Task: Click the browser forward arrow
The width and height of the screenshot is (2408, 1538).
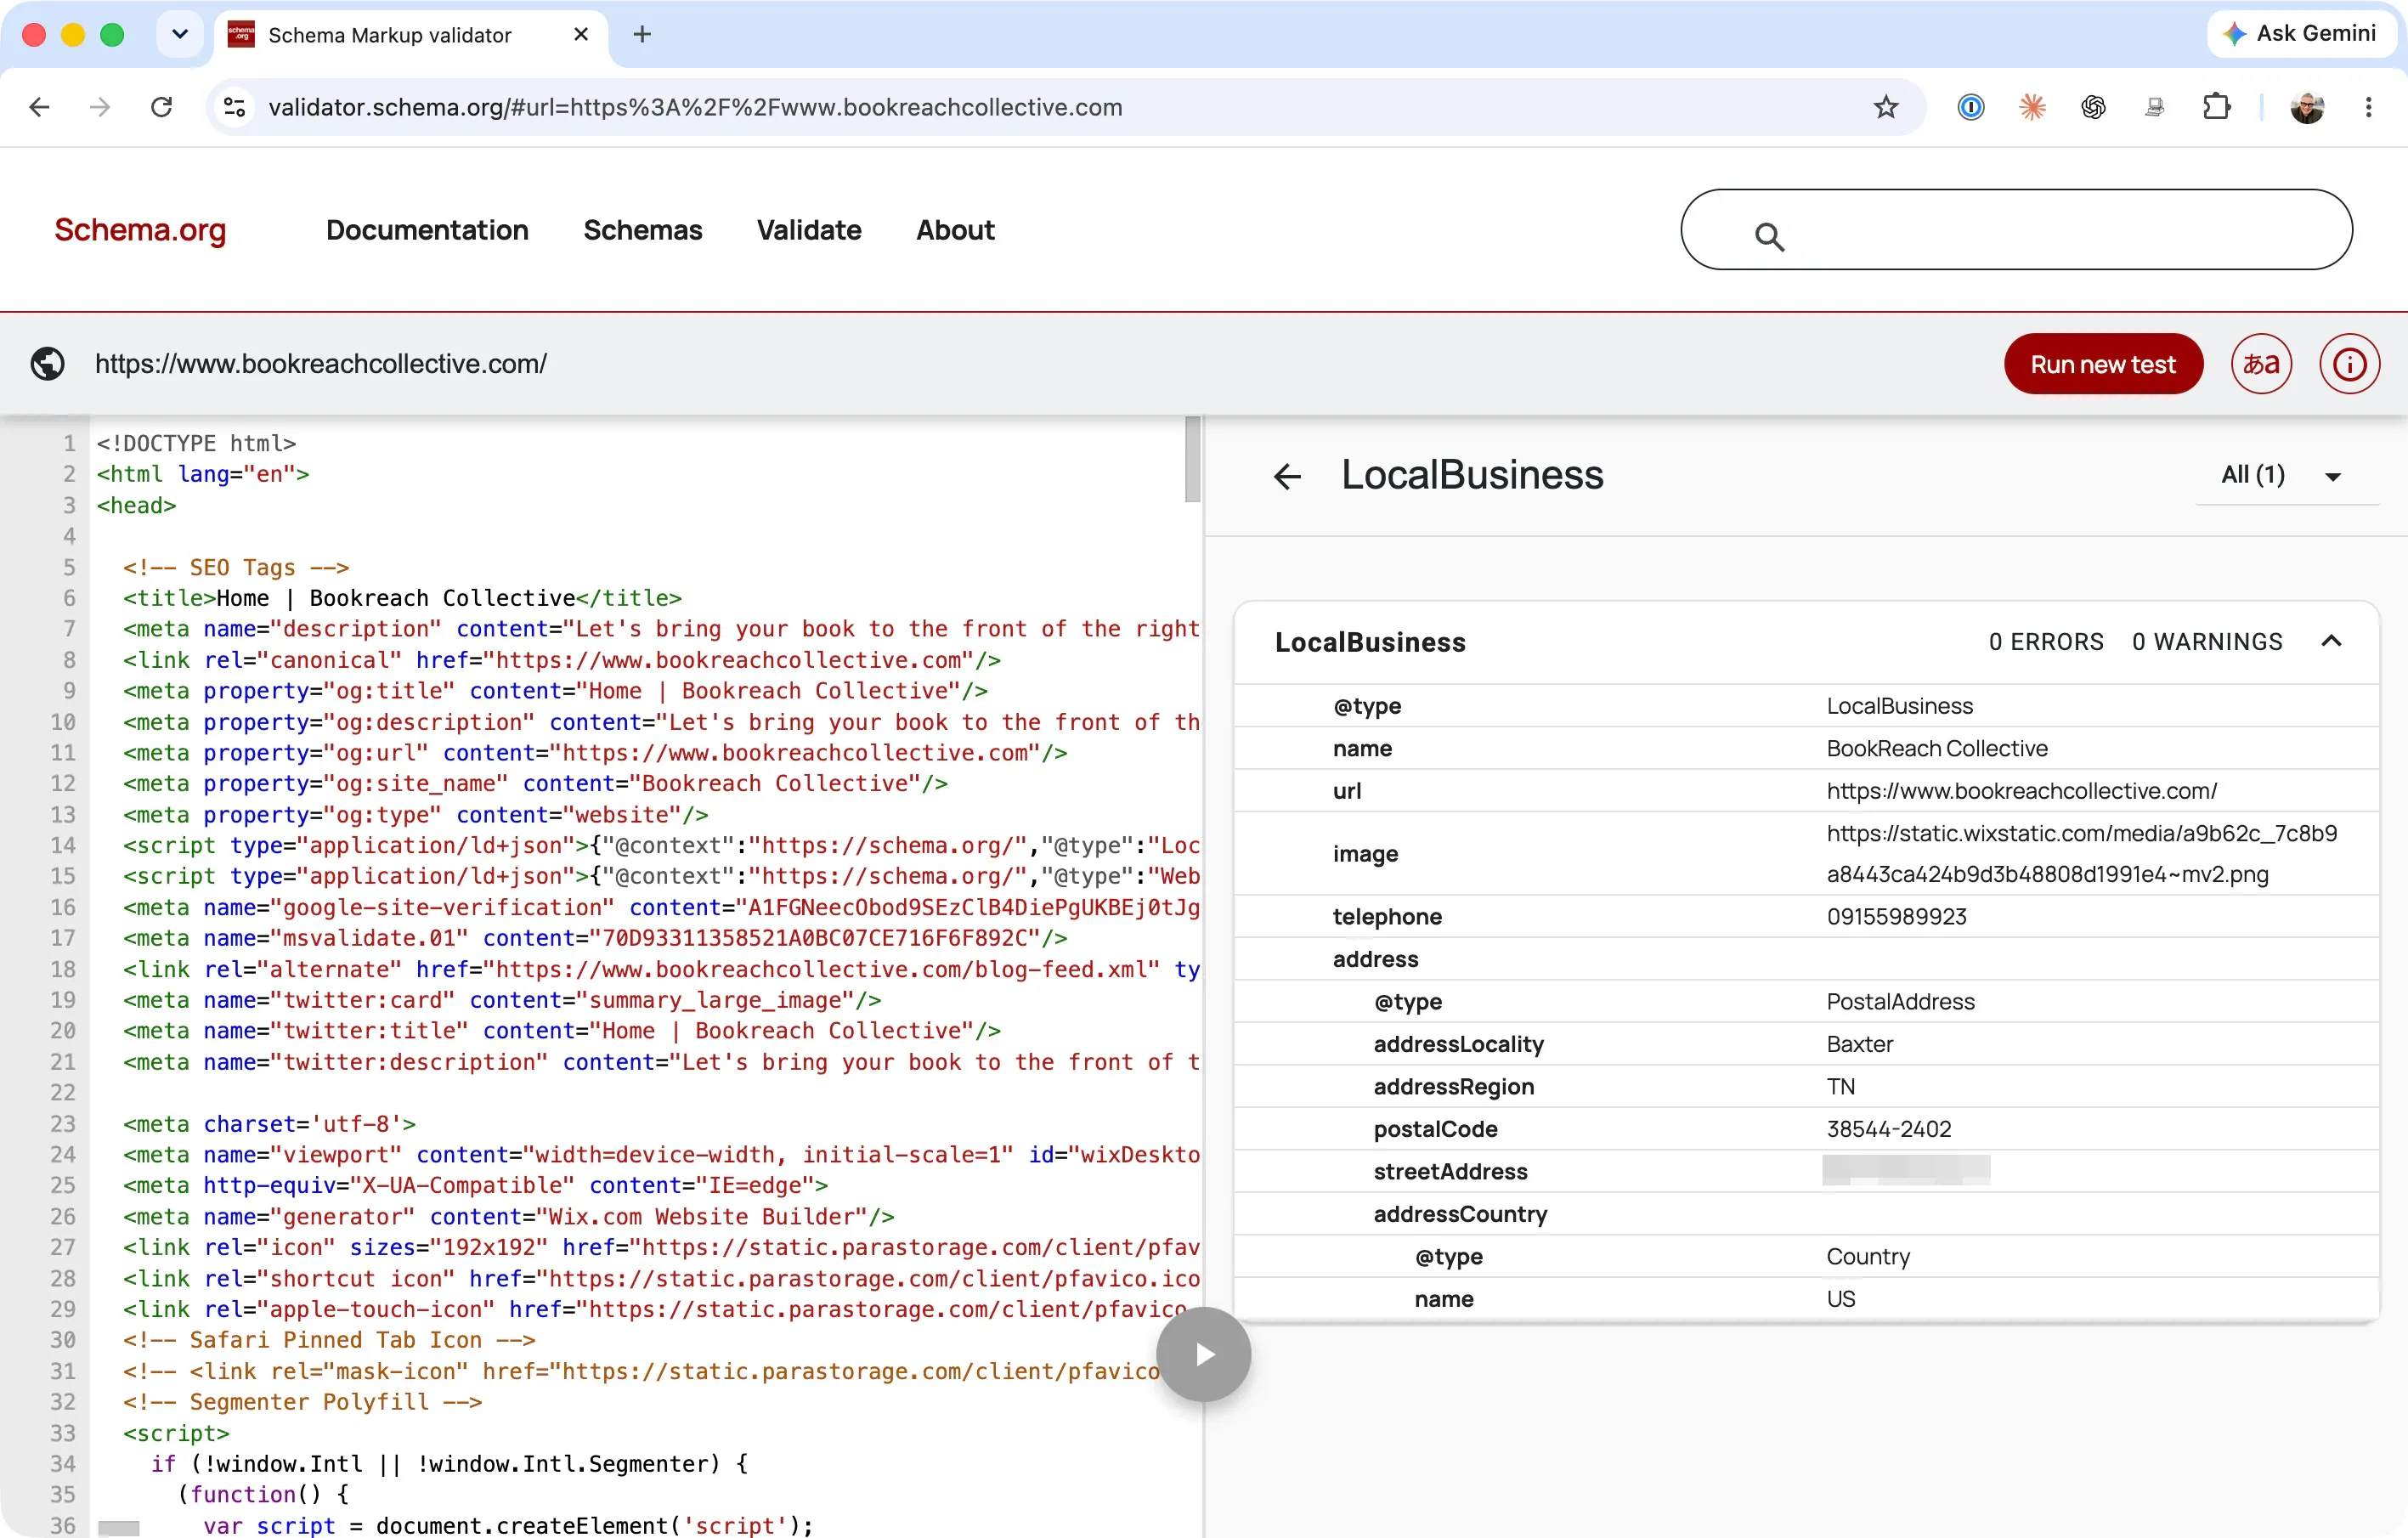Action: 100,107
